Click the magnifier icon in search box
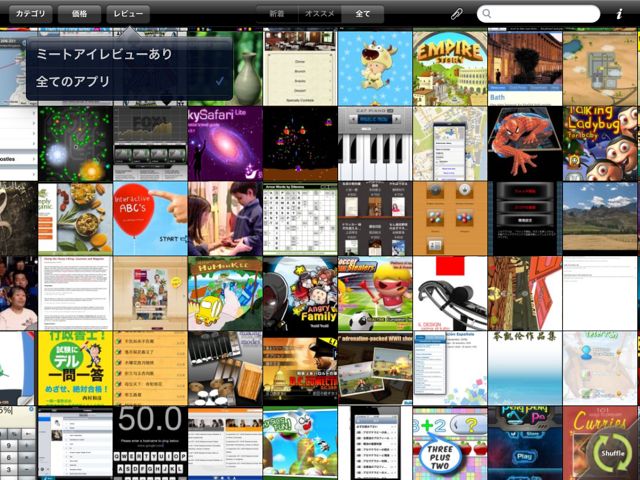This screenshot has width=640, height=480. coord(487,13)
